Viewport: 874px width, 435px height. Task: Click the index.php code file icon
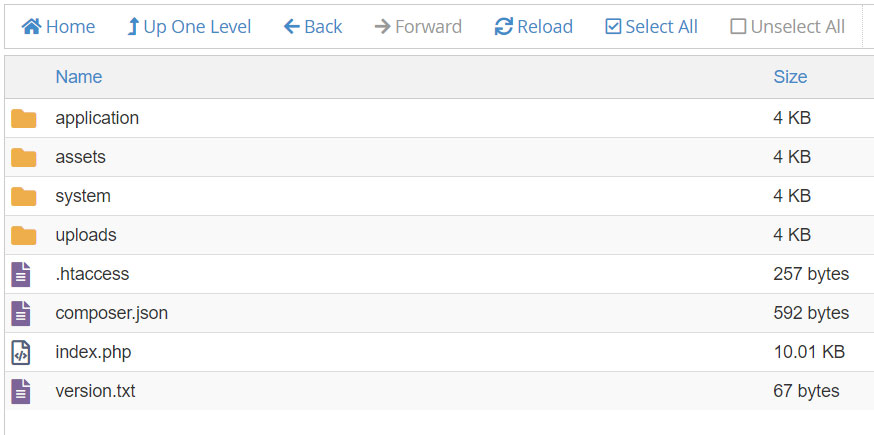click(x=21, y=352)
